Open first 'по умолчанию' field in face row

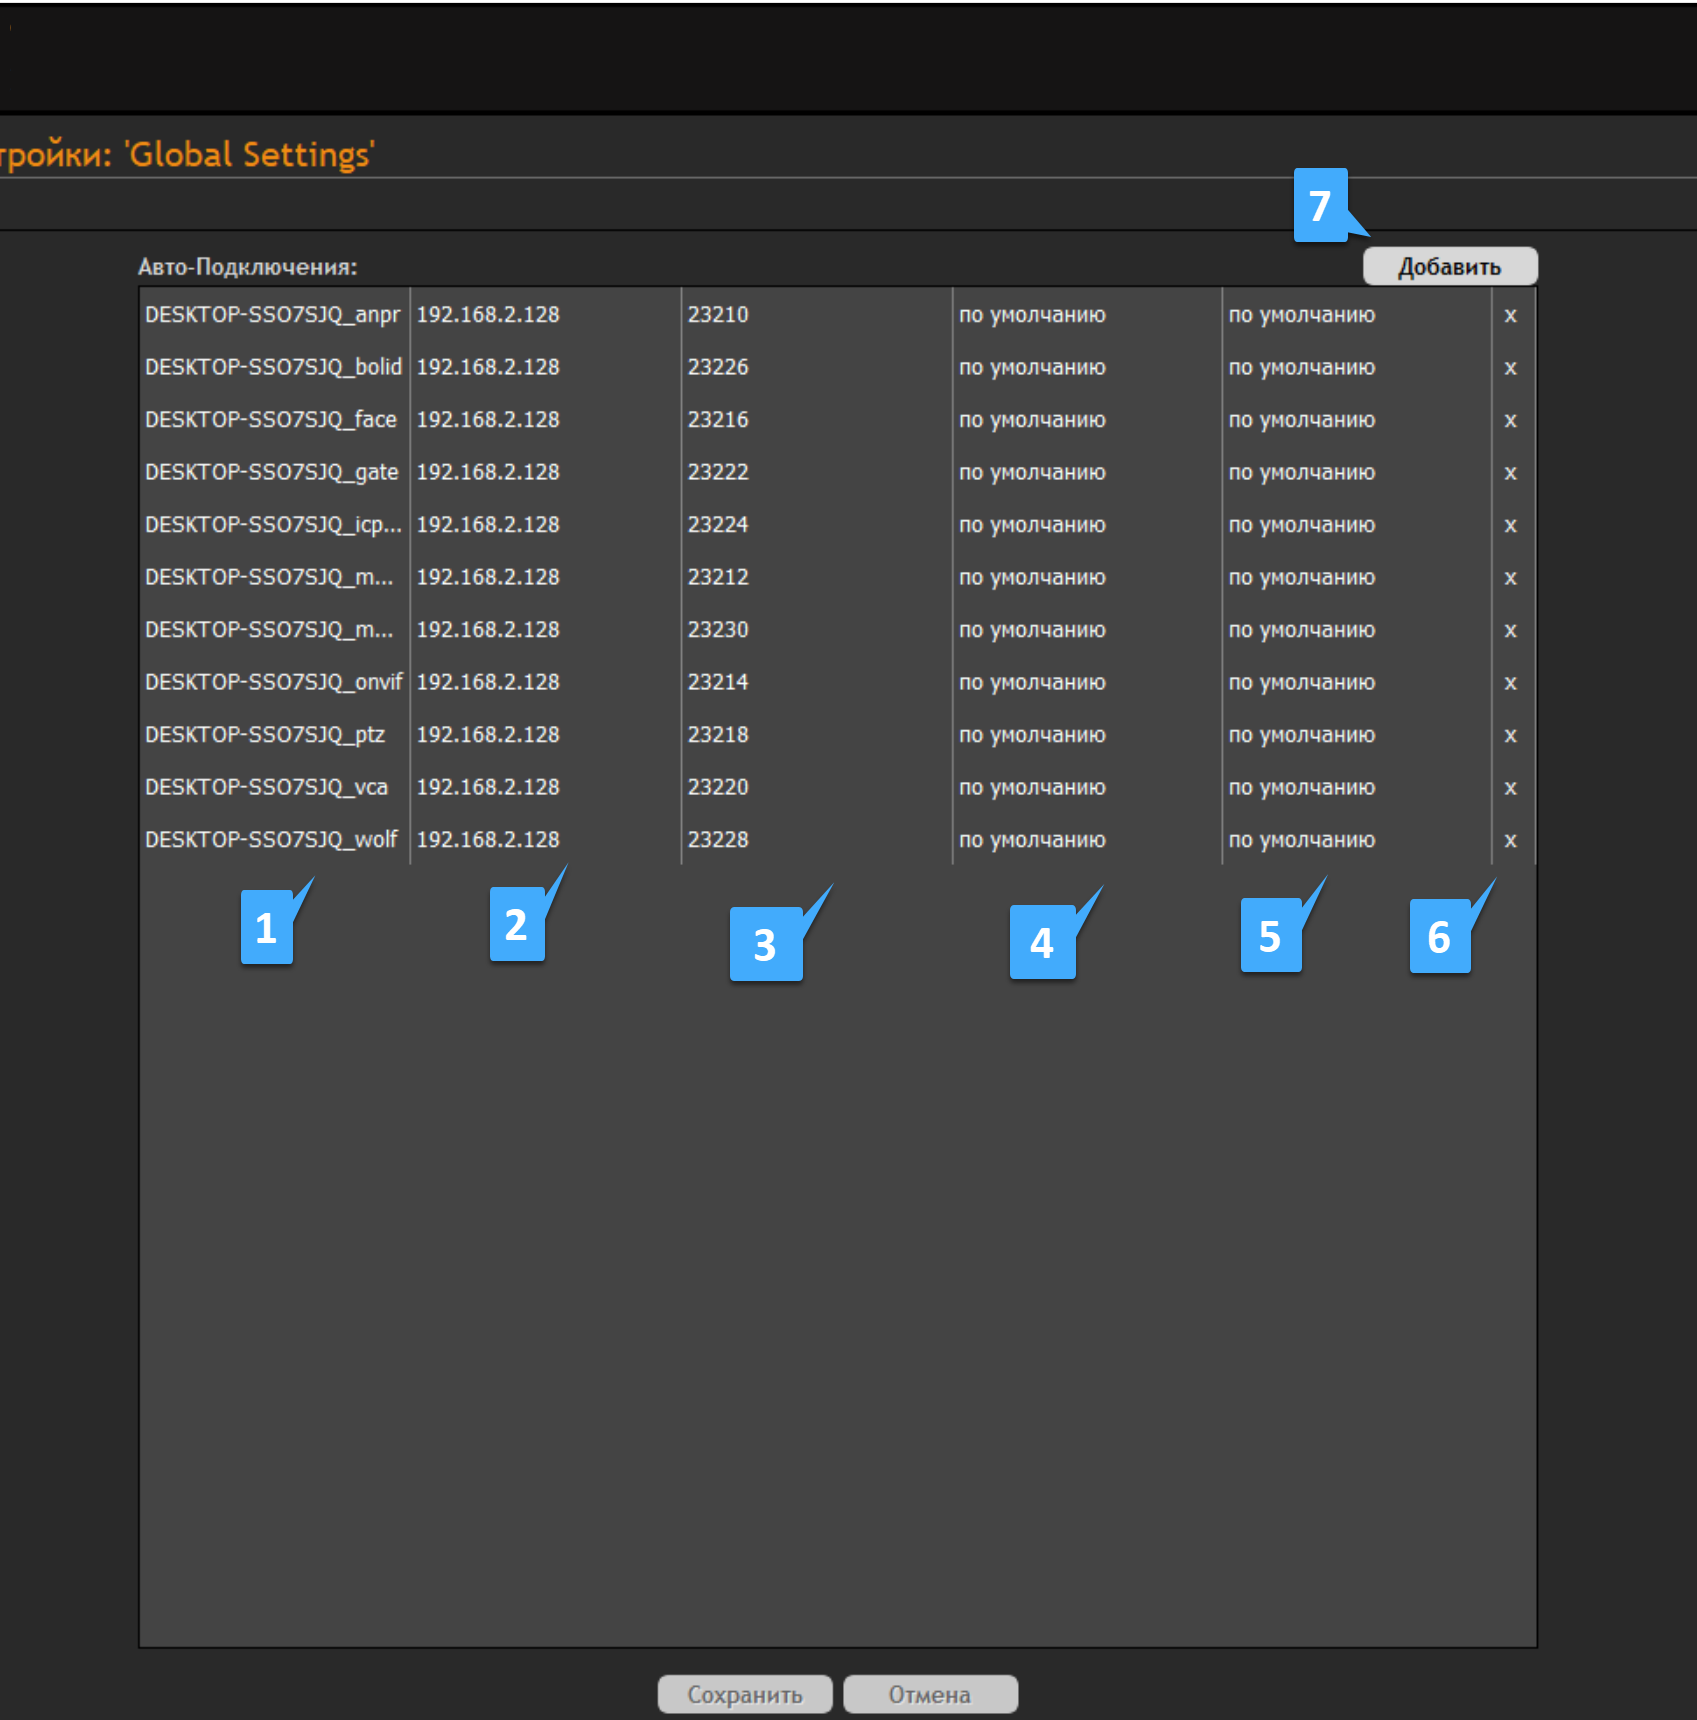tap(1032, 420)
